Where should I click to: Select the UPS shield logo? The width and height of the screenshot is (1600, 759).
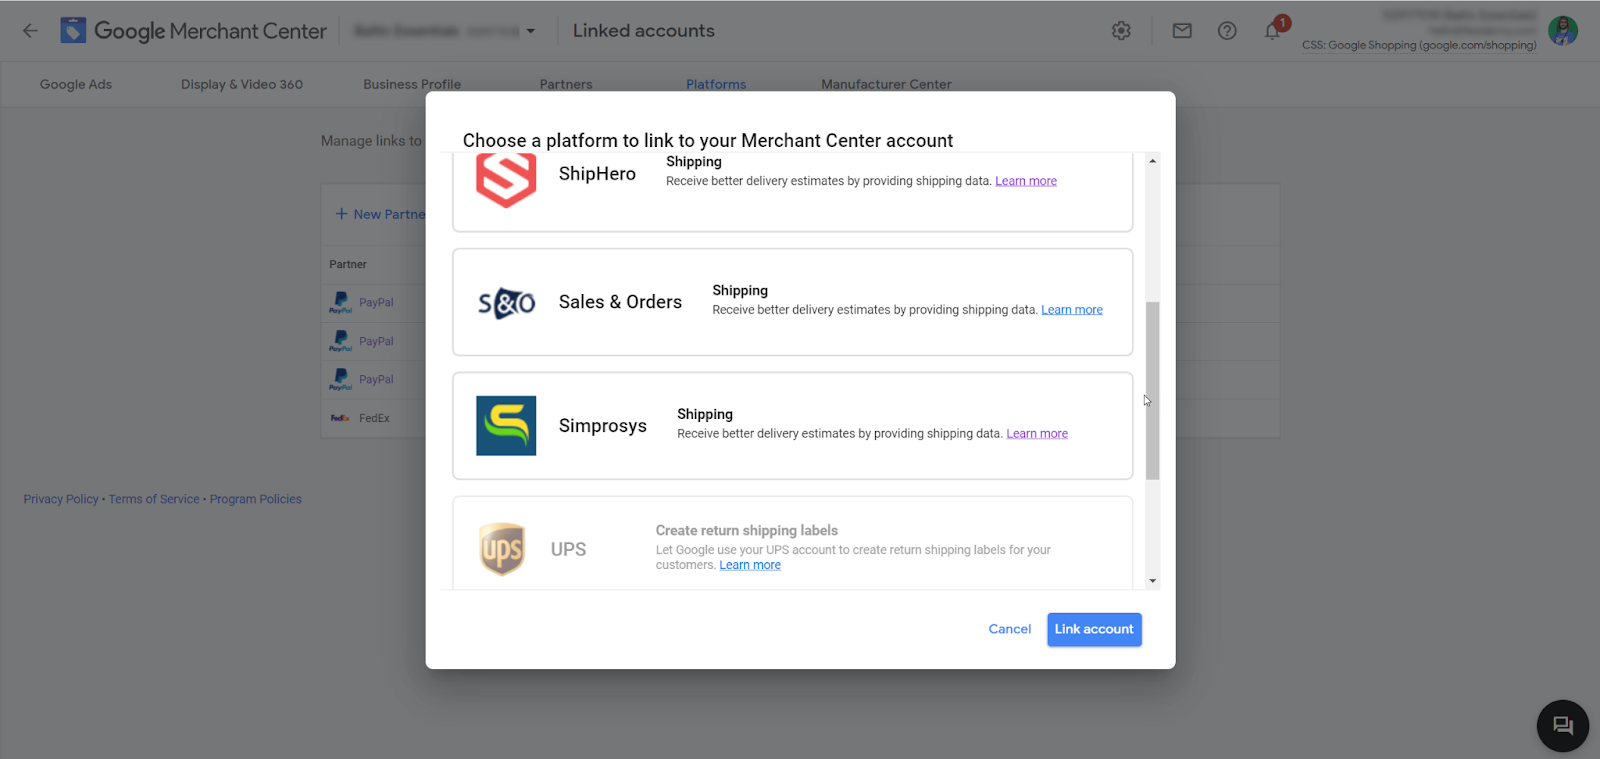point(502,549)
